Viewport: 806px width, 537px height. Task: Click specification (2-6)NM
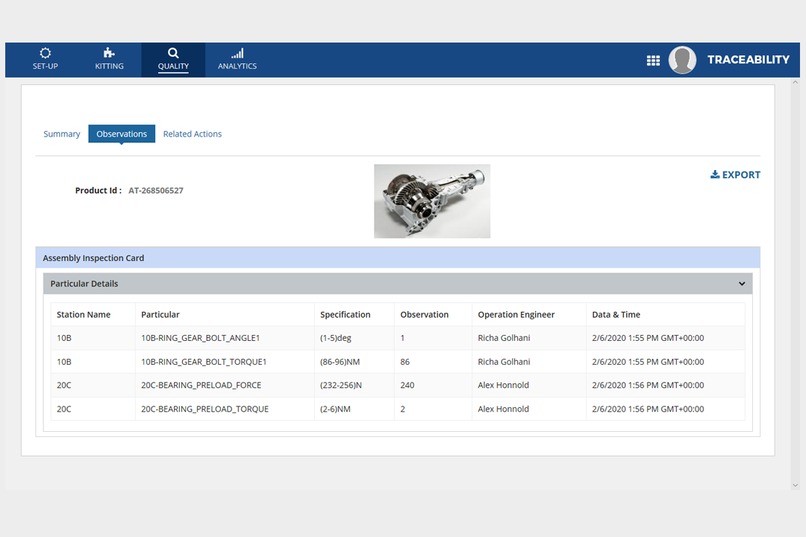tap(335, 409)
